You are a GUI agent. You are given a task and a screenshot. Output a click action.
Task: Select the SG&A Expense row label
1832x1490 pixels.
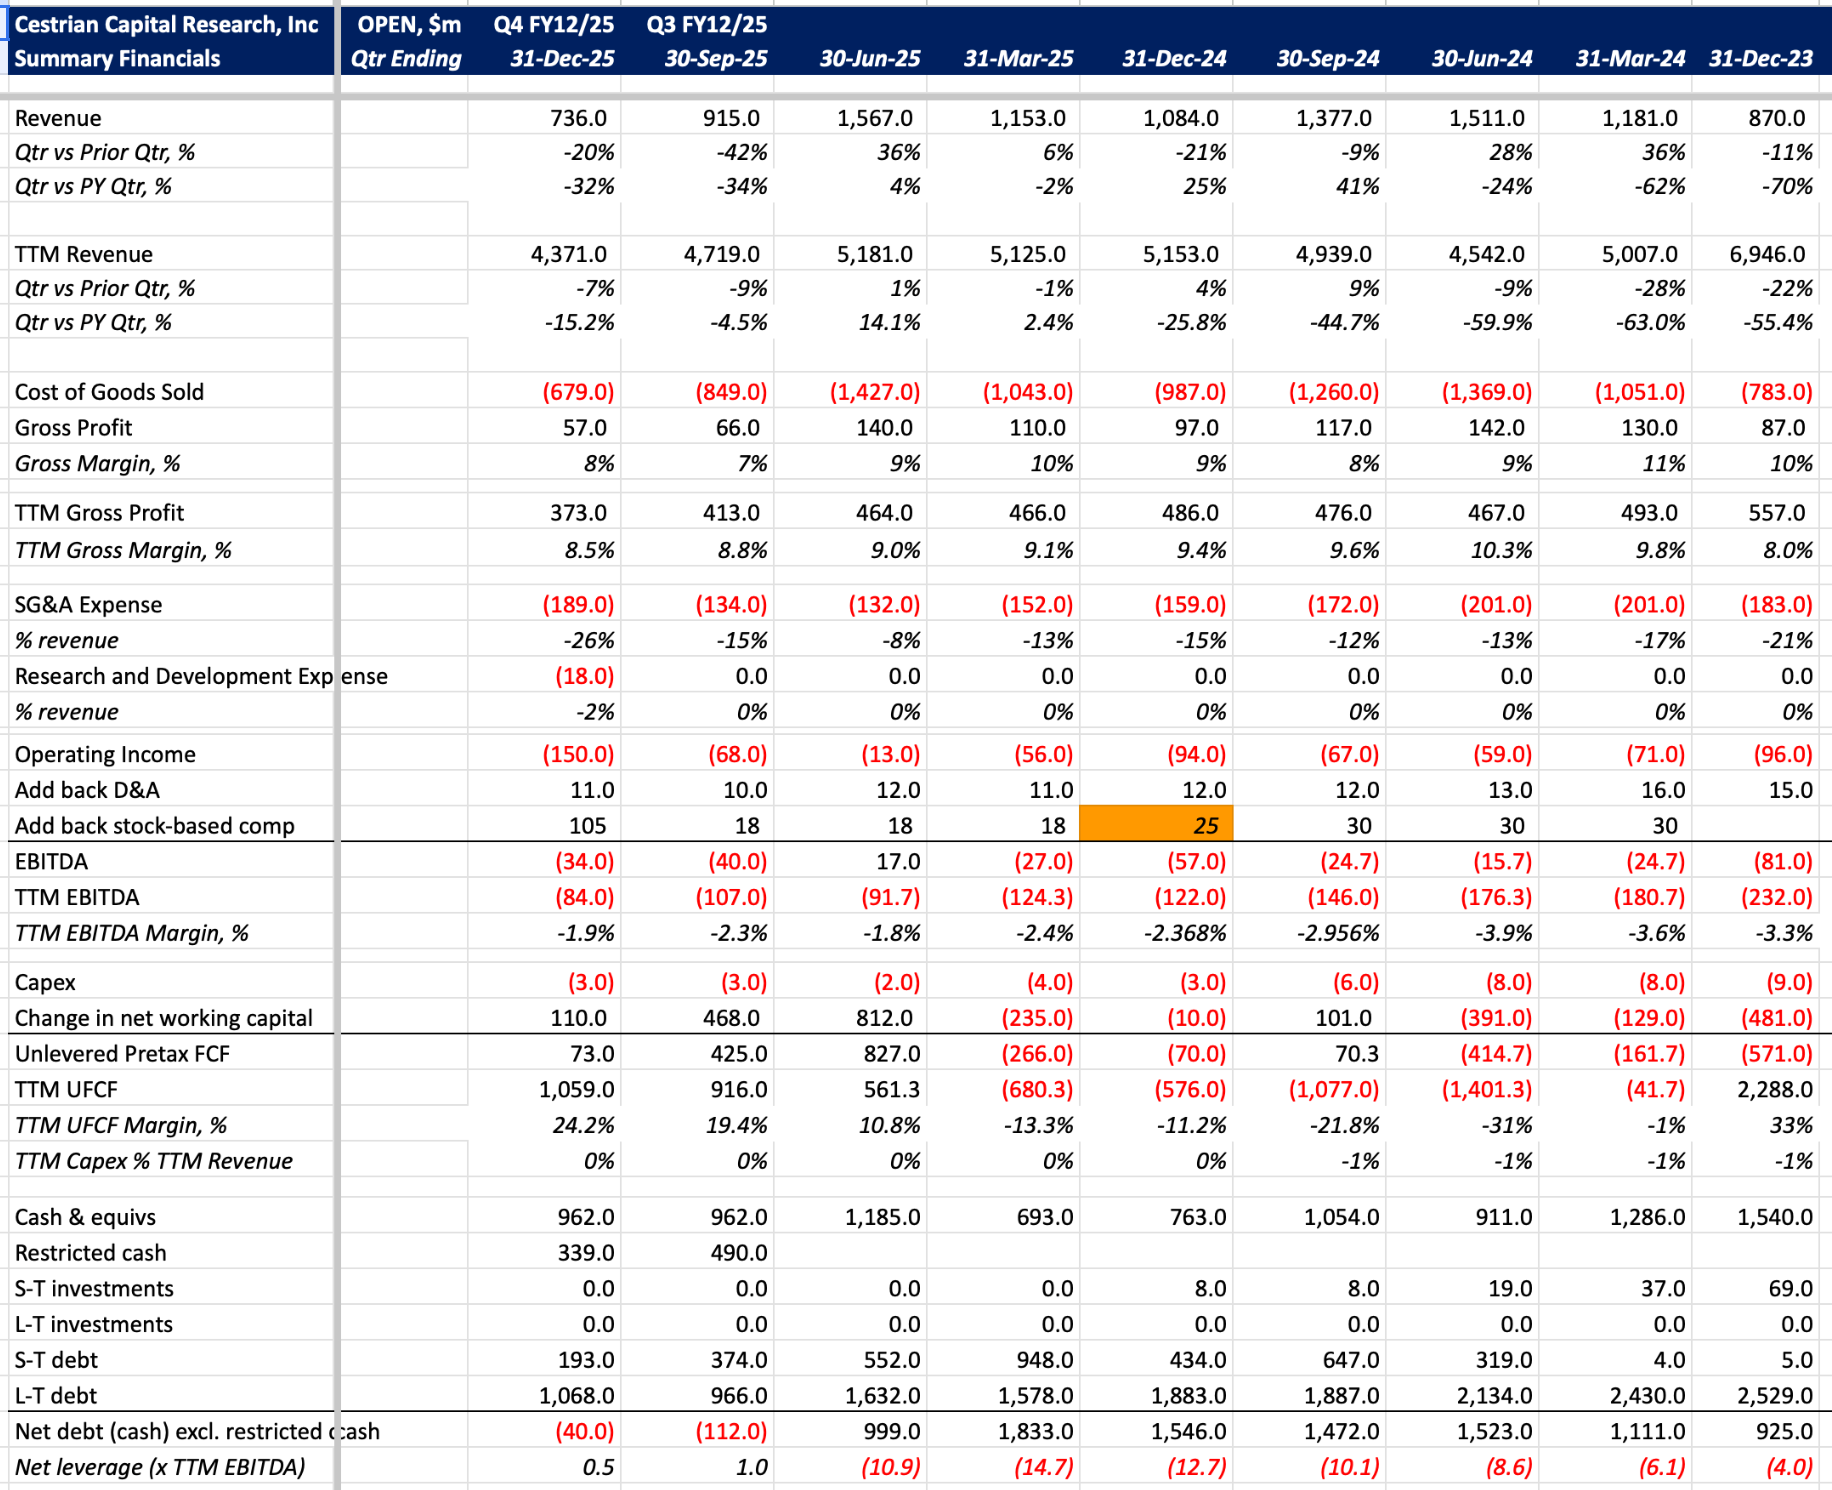88,605
